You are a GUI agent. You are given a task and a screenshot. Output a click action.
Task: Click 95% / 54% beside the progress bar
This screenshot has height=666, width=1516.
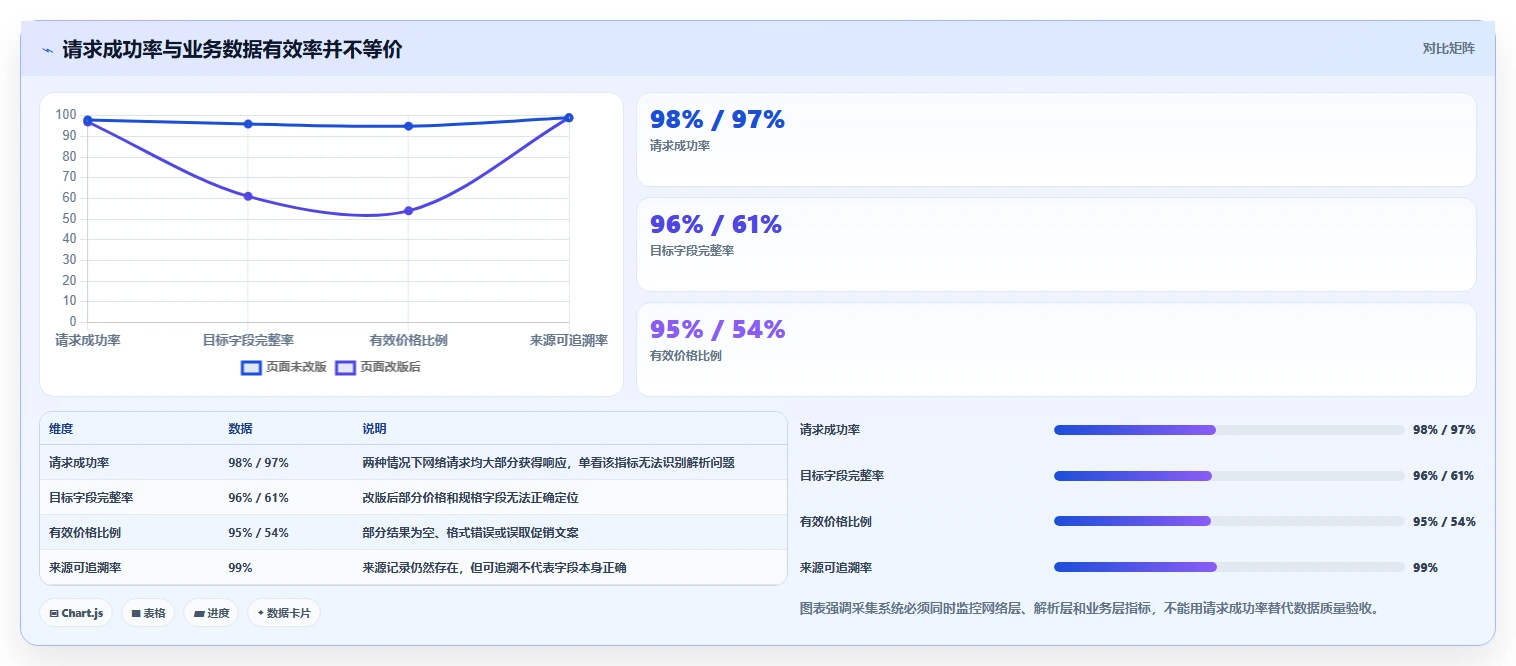click(x=1444, y=521)
